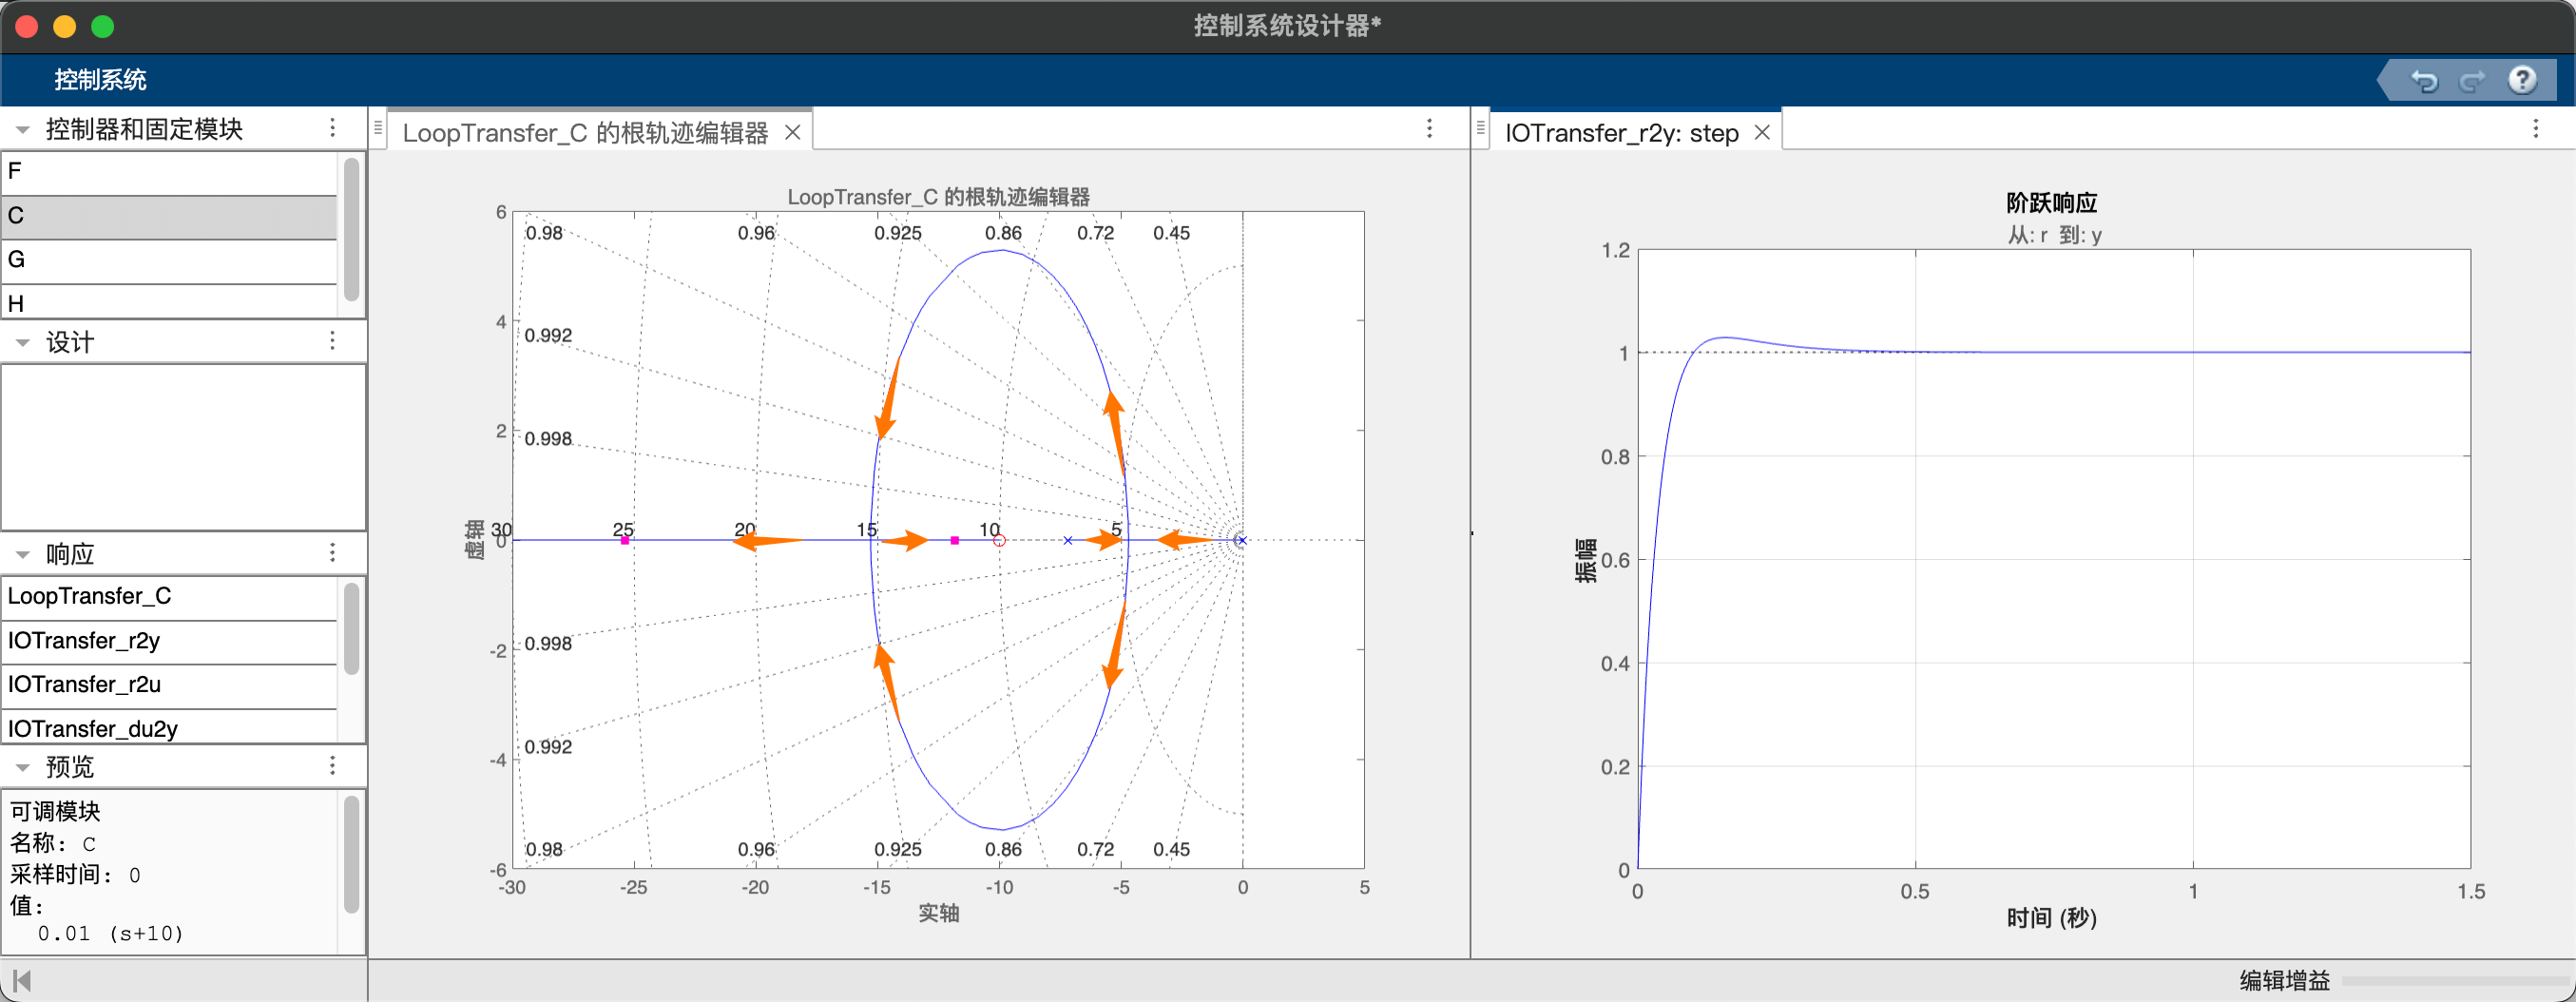Viewport: 2576px width, 1002px height.
Task: Click the magenta closed-loop pole near -25
Action: click(x=625, y=540)
